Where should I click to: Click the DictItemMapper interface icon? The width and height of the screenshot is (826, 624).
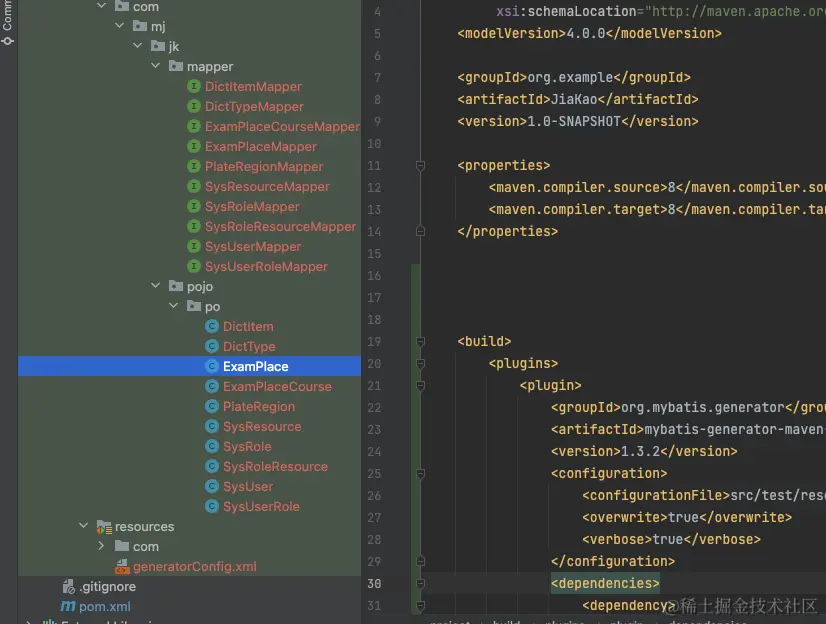click(x=194, y=86)
